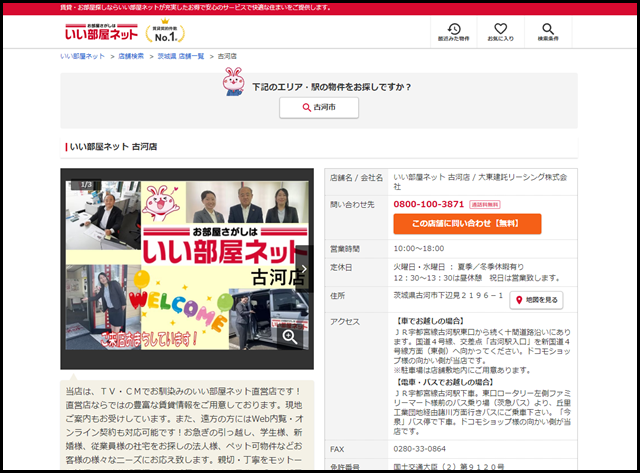Viewport: 640px width, 473px height.
Task: Go to いい部屋ネット breadcrumb link
Action: [x=82, y=56]
